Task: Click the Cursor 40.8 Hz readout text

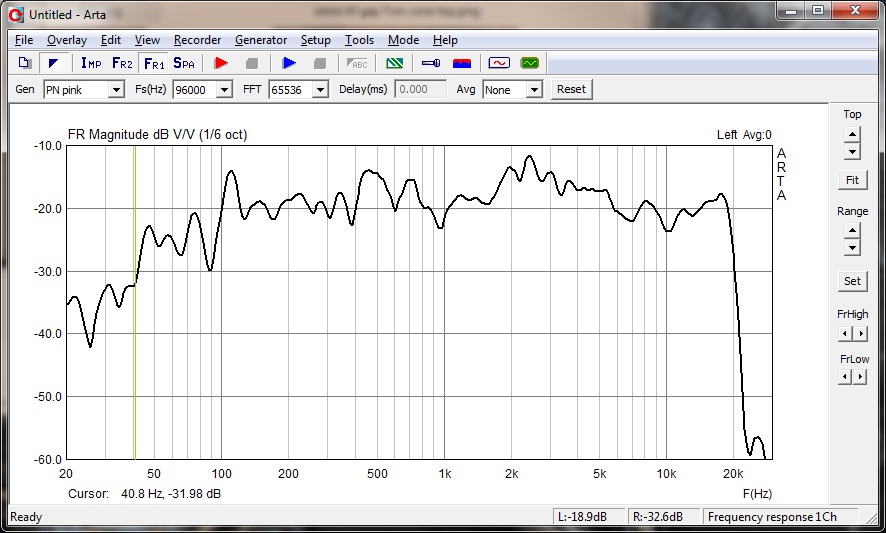Action: coord(144,493)
